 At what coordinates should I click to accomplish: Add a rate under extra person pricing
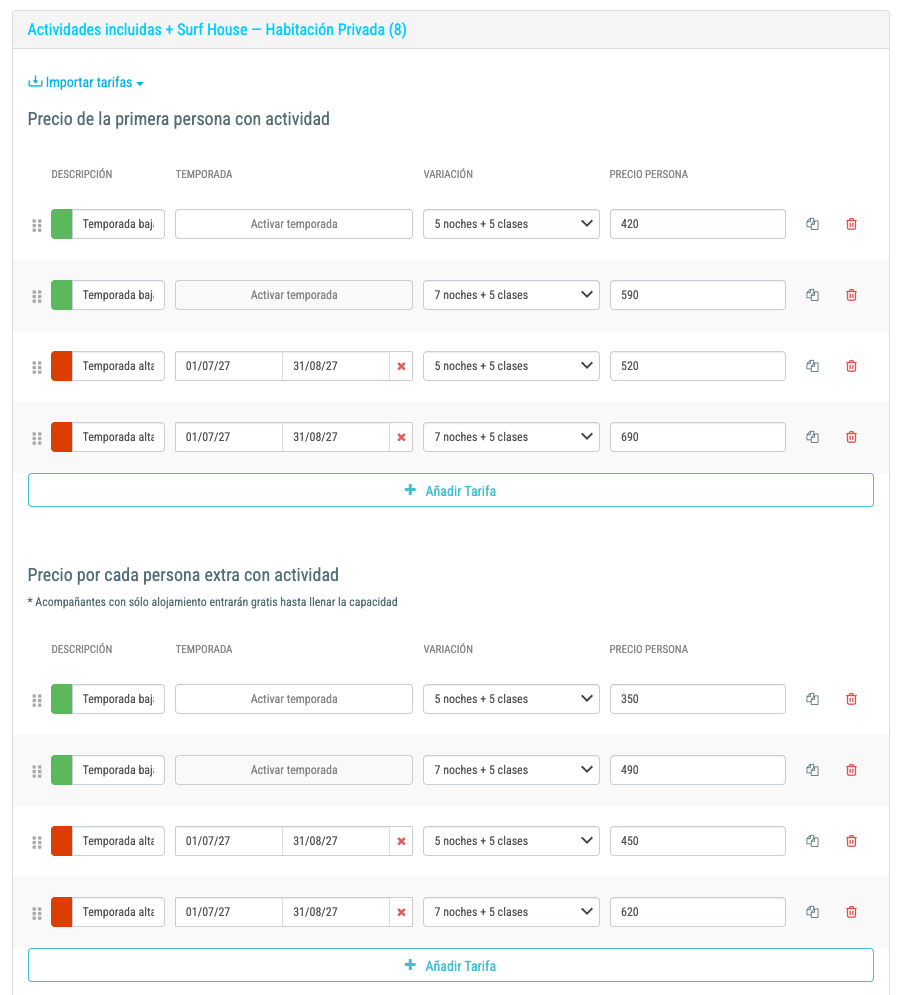tap(451, 965)
